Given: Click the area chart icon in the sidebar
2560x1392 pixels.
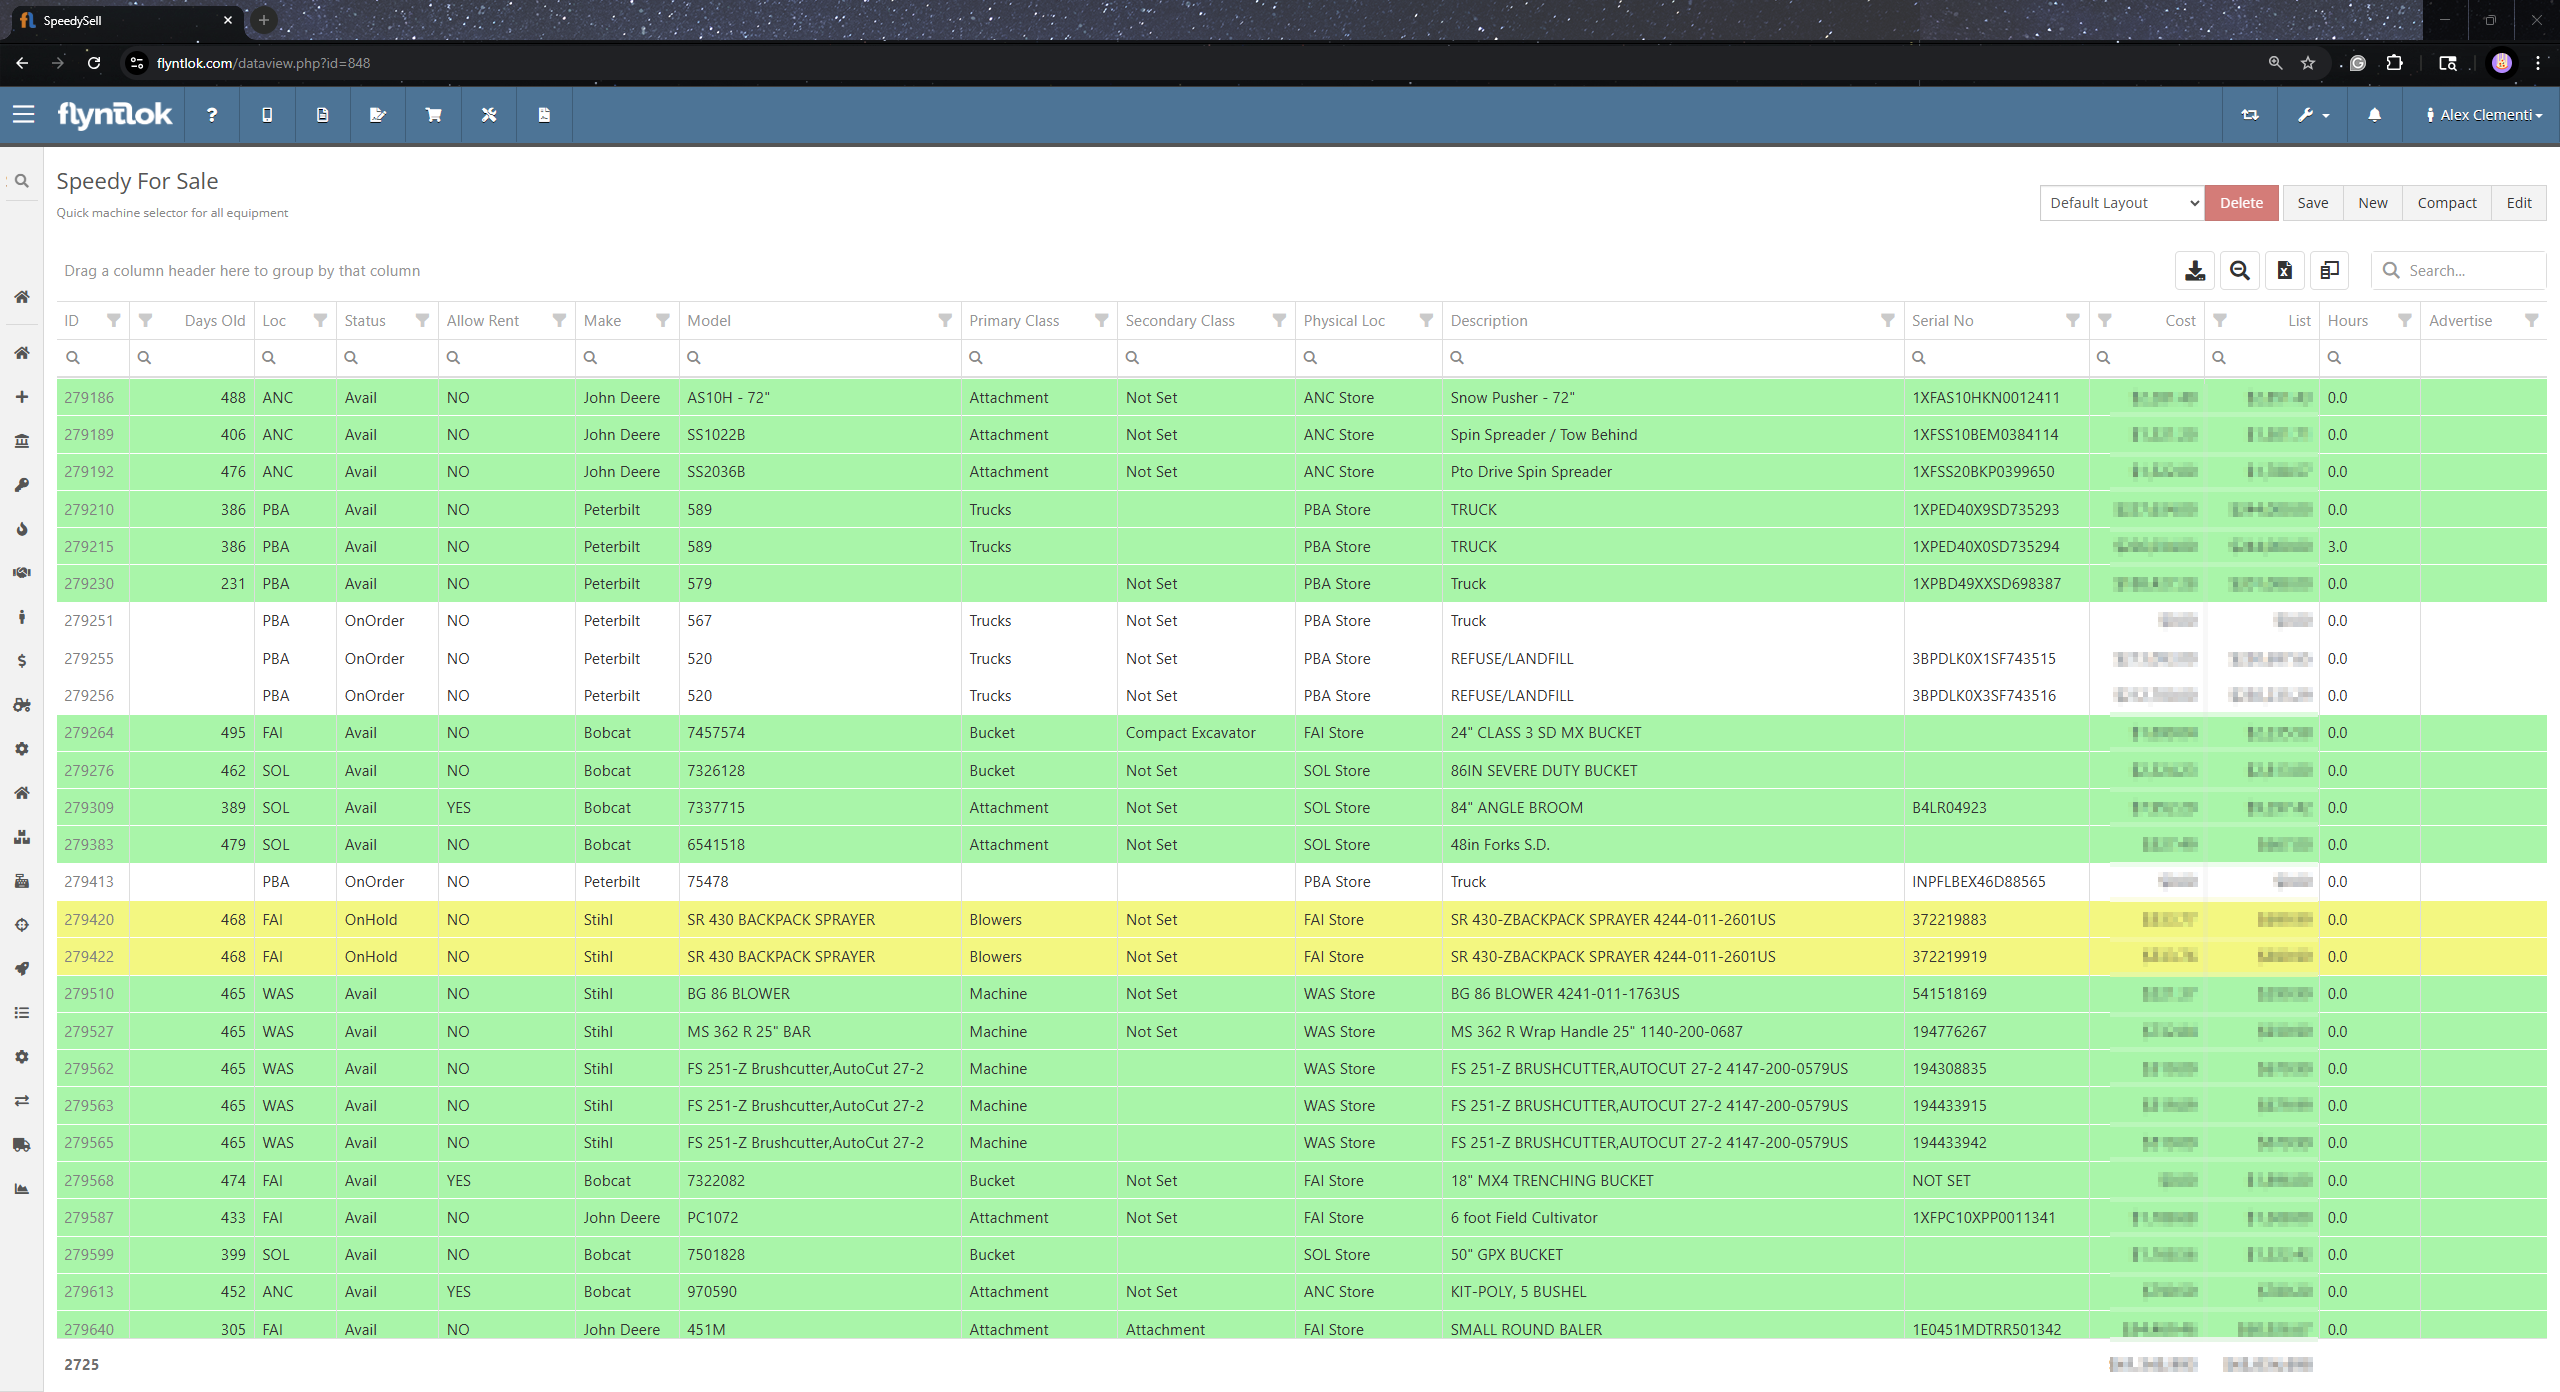Looking at the screenshot, I should click(21, 1189).
